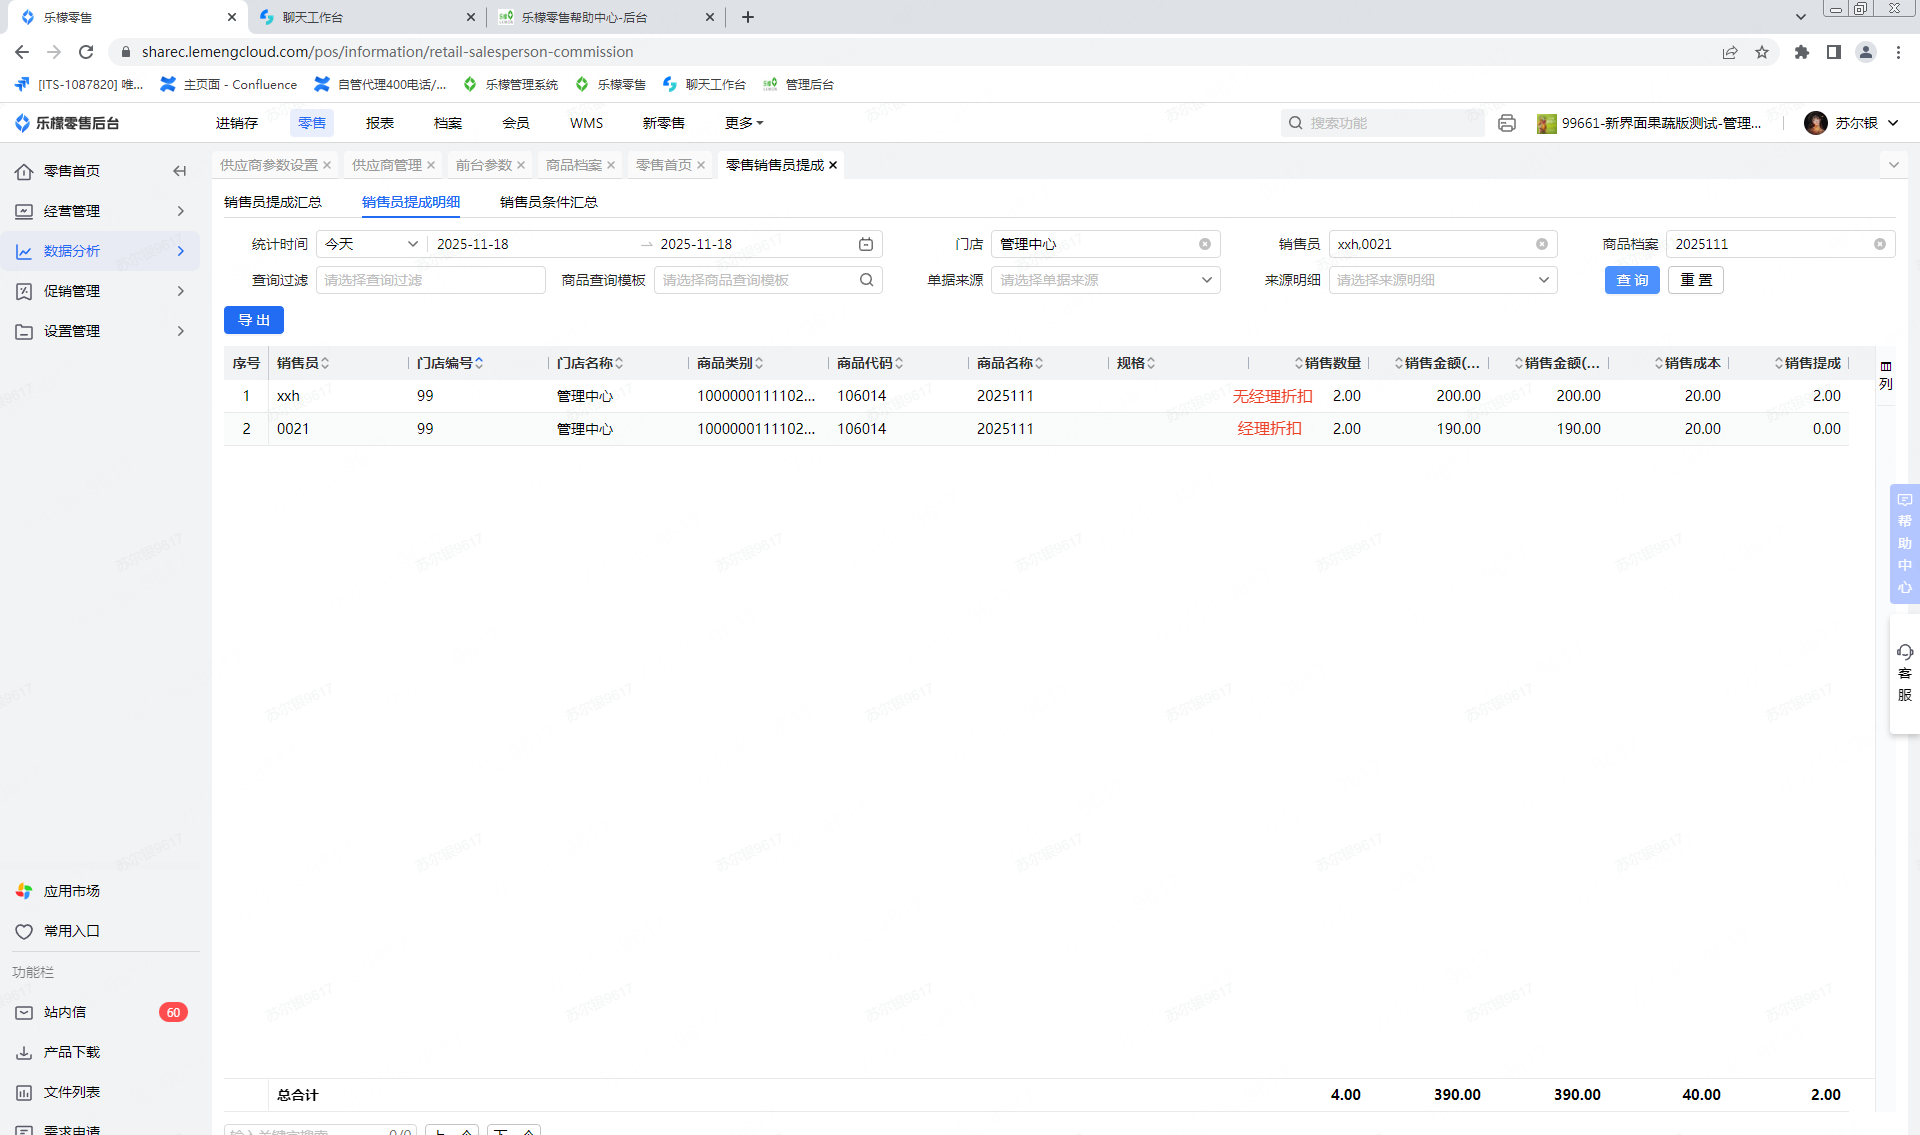This screenshot has height=1135, width=1920.
Task: Open 站内信 messages in sidebar
Action: pyautogui.click(x=65, y=1012)
